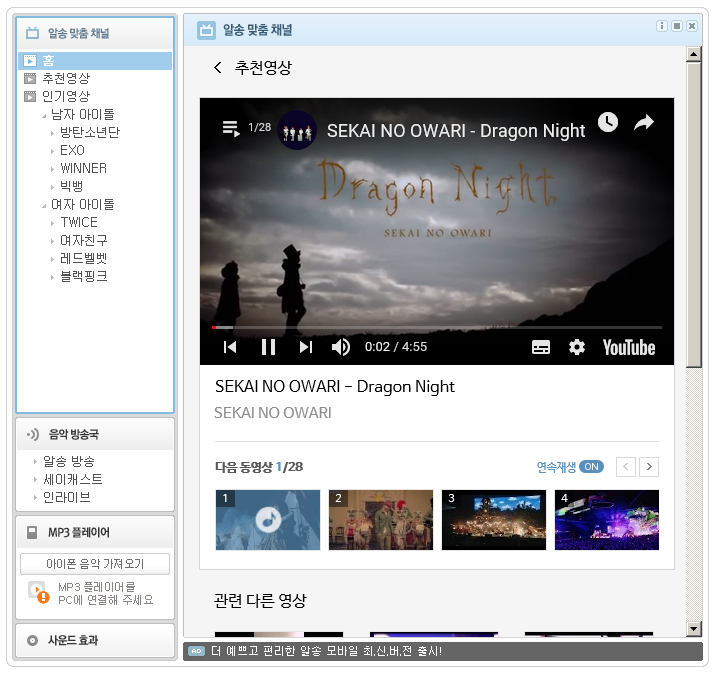Expand the TWICE tree node
Viewport: 717px width, 674px height.
pos(52,223)
